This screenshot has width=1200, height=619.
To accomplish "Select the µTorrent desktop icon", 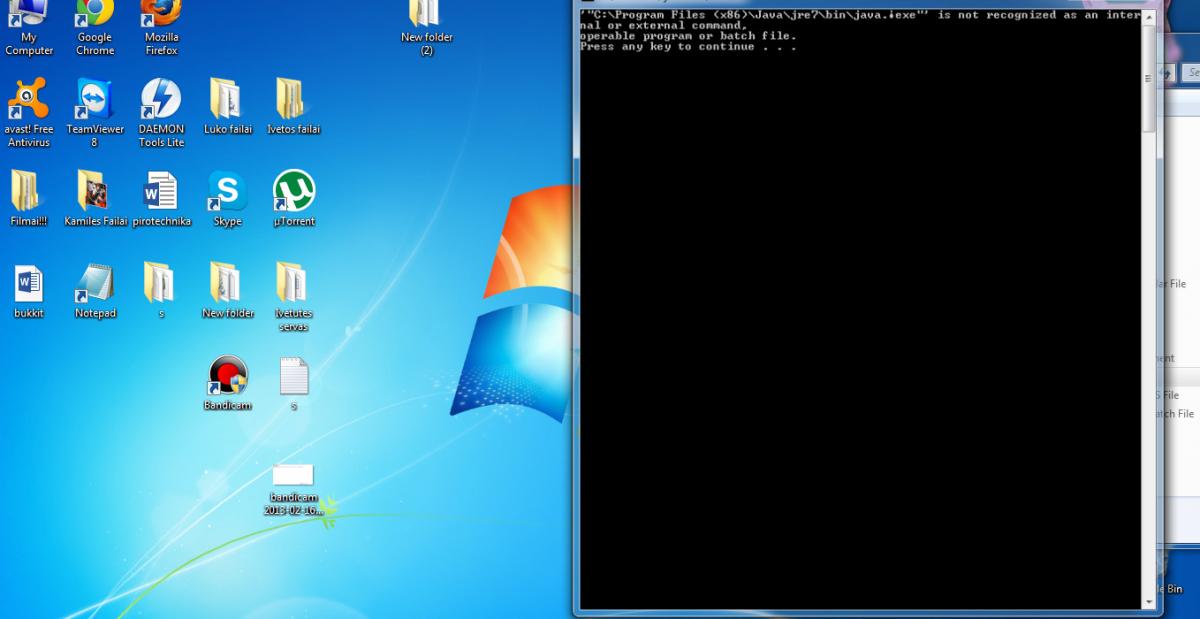I will pos(294,192).
